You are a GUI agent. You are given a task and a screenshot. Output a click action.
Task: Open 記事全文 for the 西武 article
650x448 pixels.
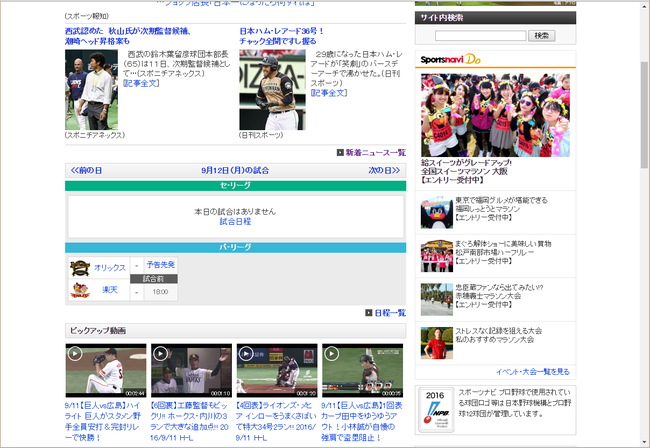tap(141, 83)
